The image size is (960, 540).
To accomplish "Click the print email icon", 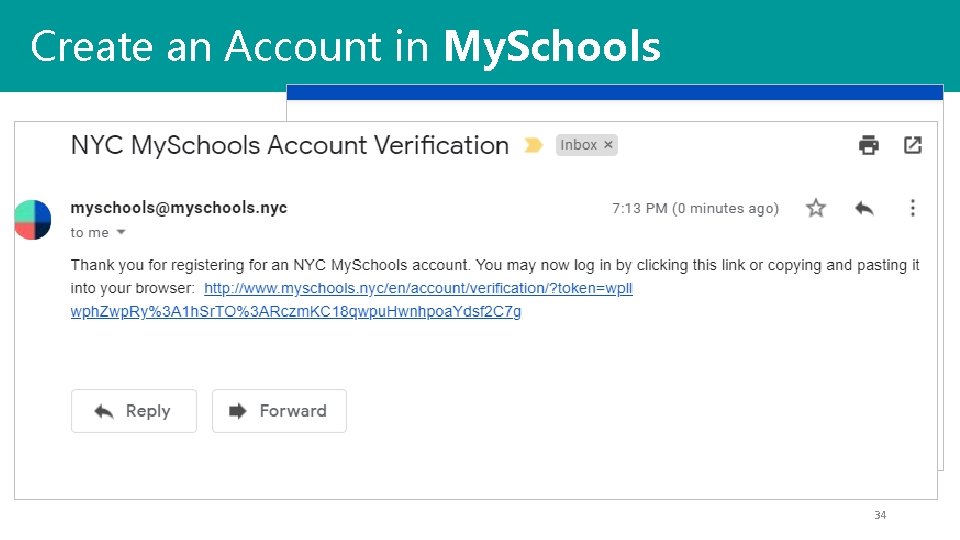I will point(869,145).
